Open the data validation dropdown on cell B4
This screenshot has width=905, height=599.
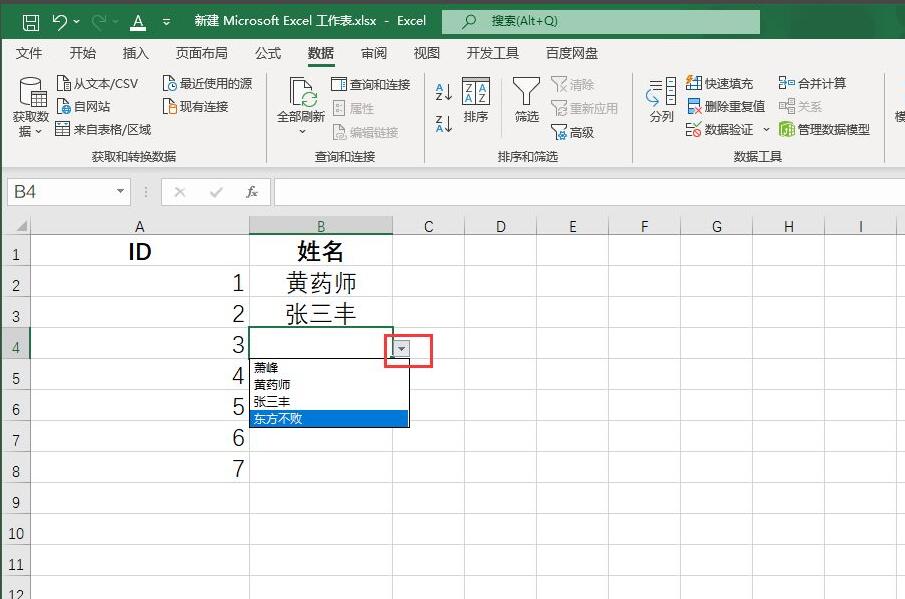400,349
